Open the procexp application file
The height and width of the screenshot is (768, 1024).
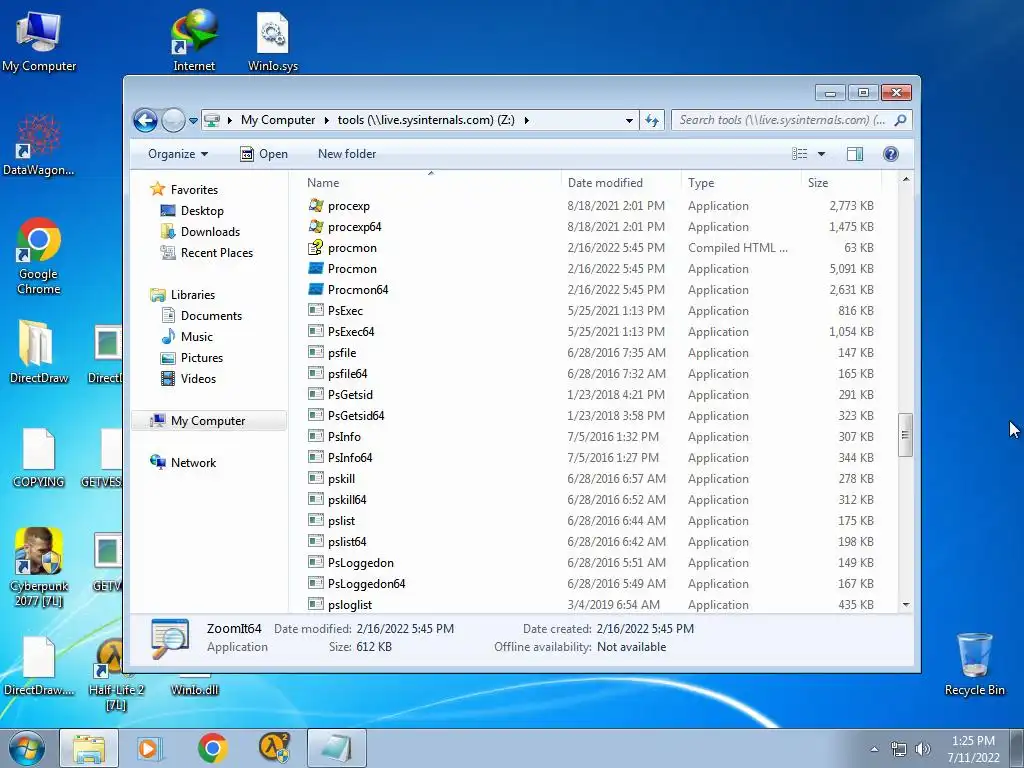click(349, 206)
